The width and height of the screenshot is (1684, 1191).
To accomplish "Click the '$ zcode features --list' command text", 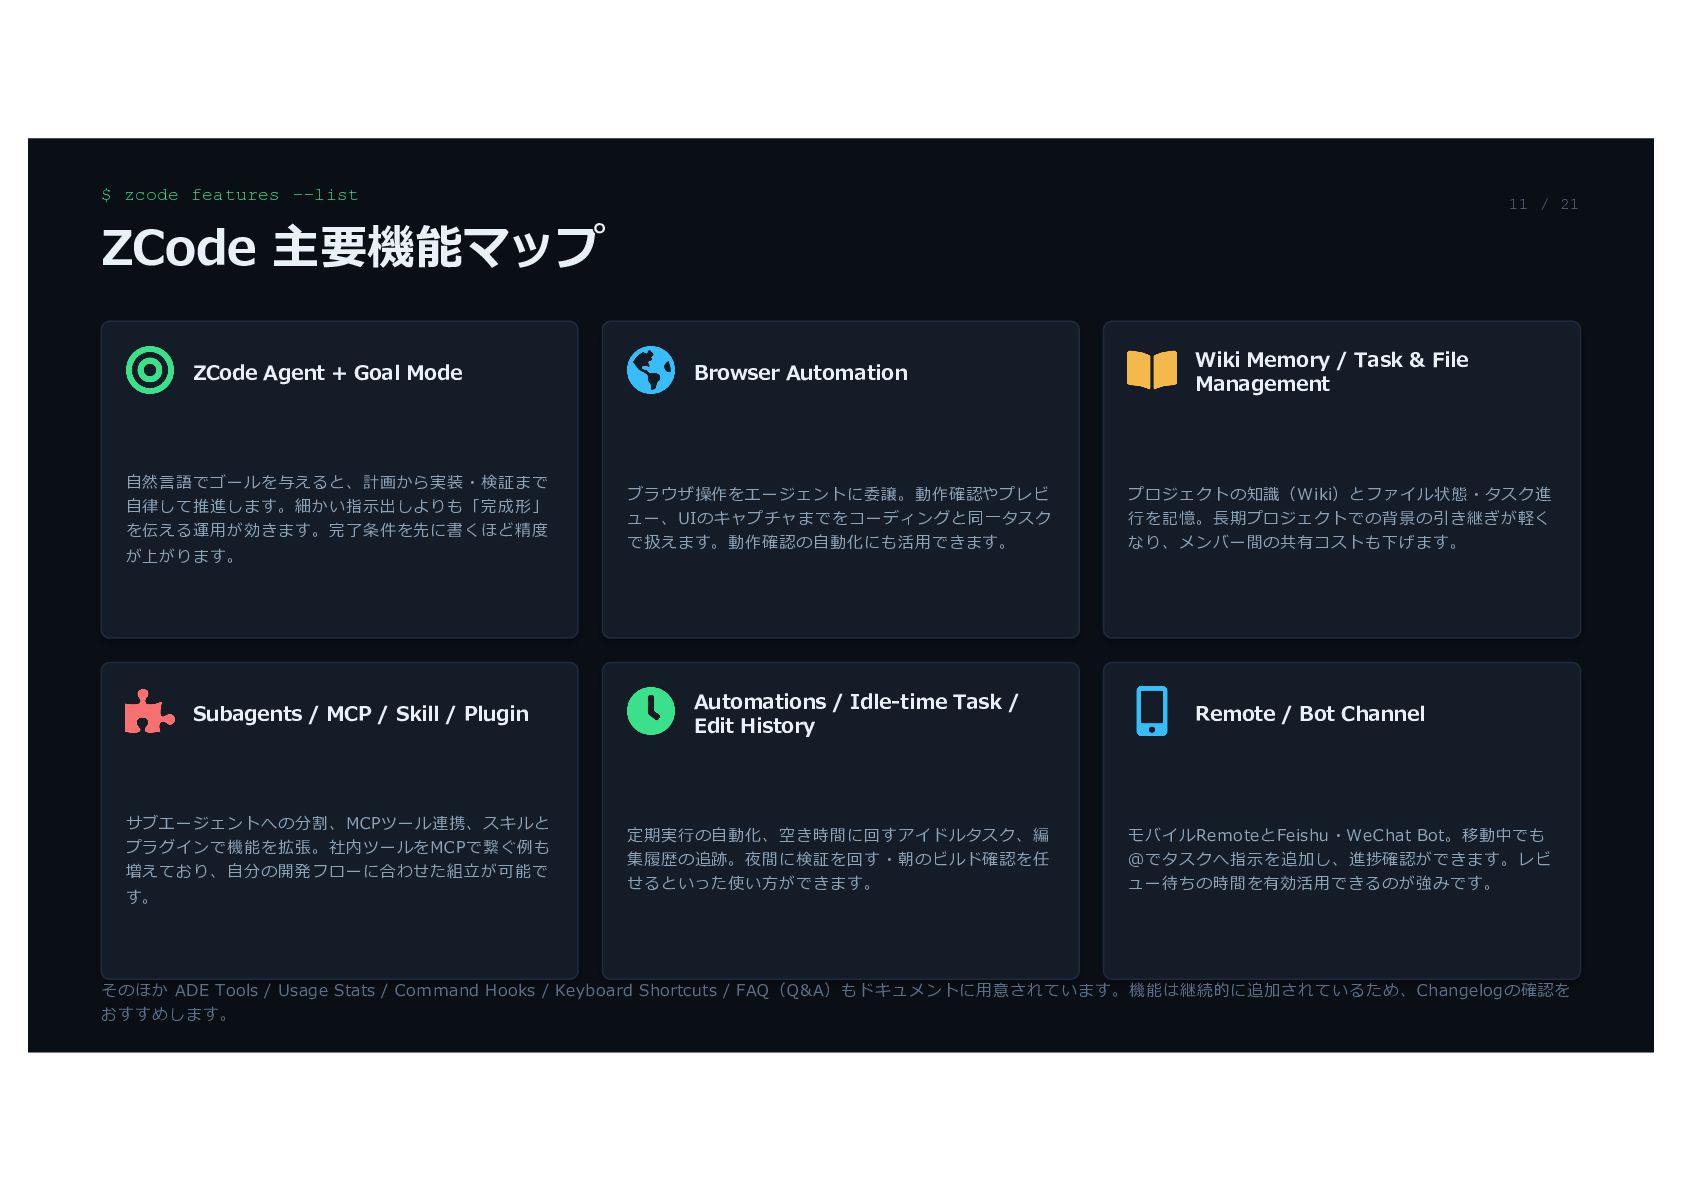I will click(229, 195).
